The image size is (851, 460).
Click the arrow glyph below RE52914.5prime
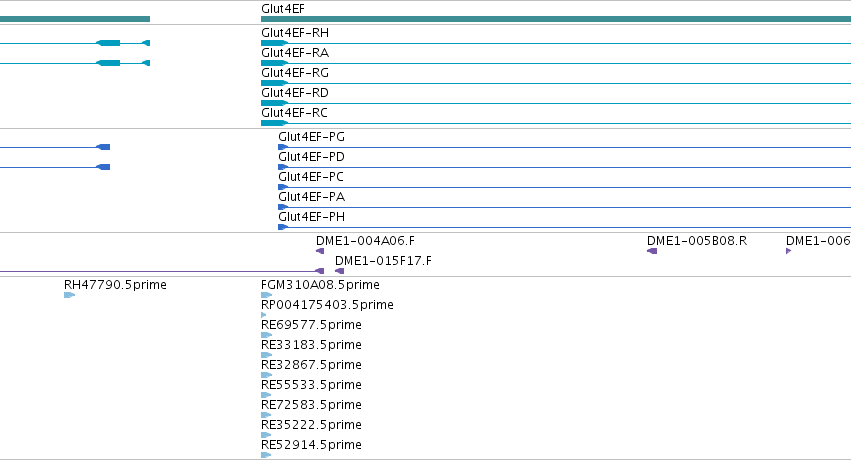pyautogui.click(x=266, y=455)
